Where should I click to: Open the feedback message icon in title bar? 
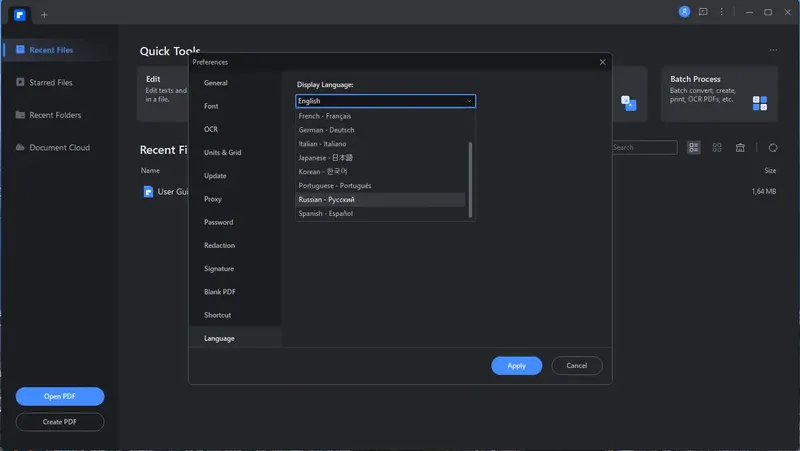[x=703, y=12]
